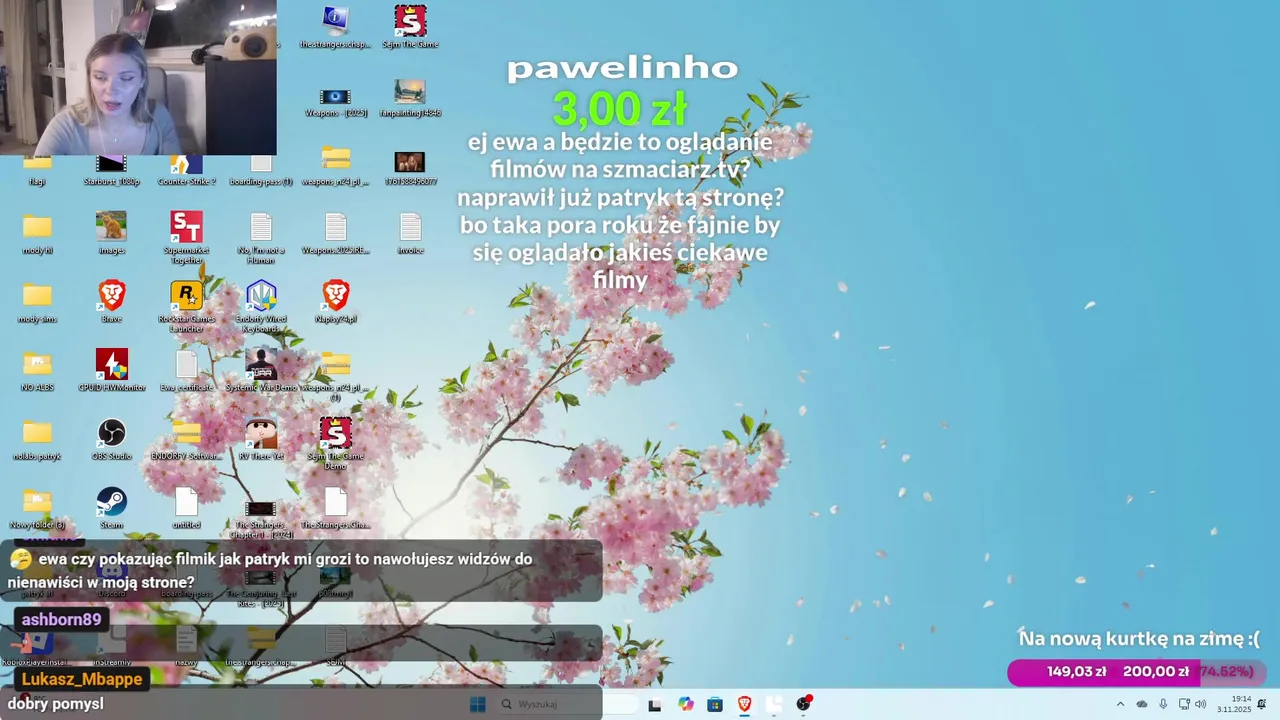Open the flagi folder

tap(37, 170)
